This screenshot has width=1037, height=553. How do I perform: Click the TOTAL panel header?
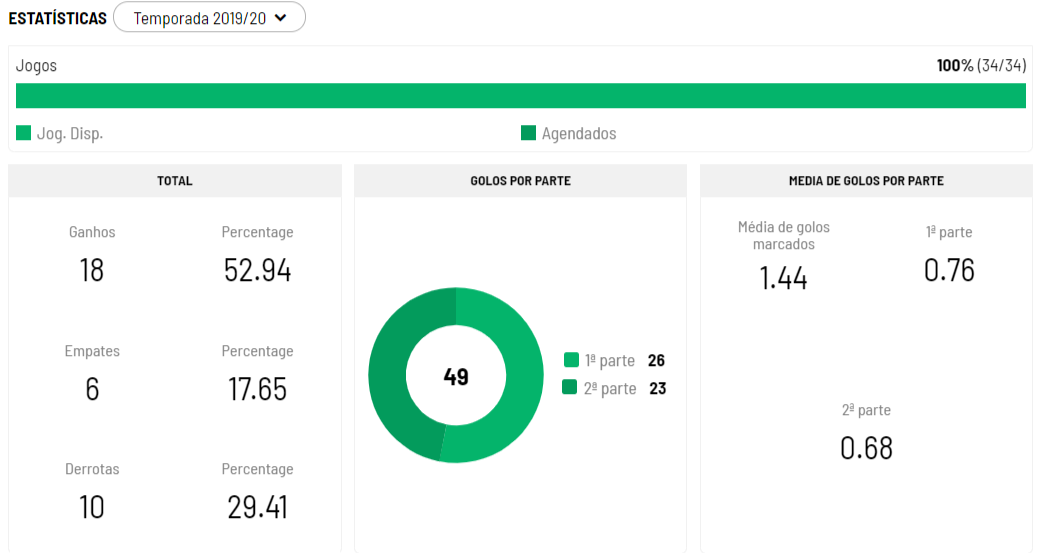click(x=175, y=181)
